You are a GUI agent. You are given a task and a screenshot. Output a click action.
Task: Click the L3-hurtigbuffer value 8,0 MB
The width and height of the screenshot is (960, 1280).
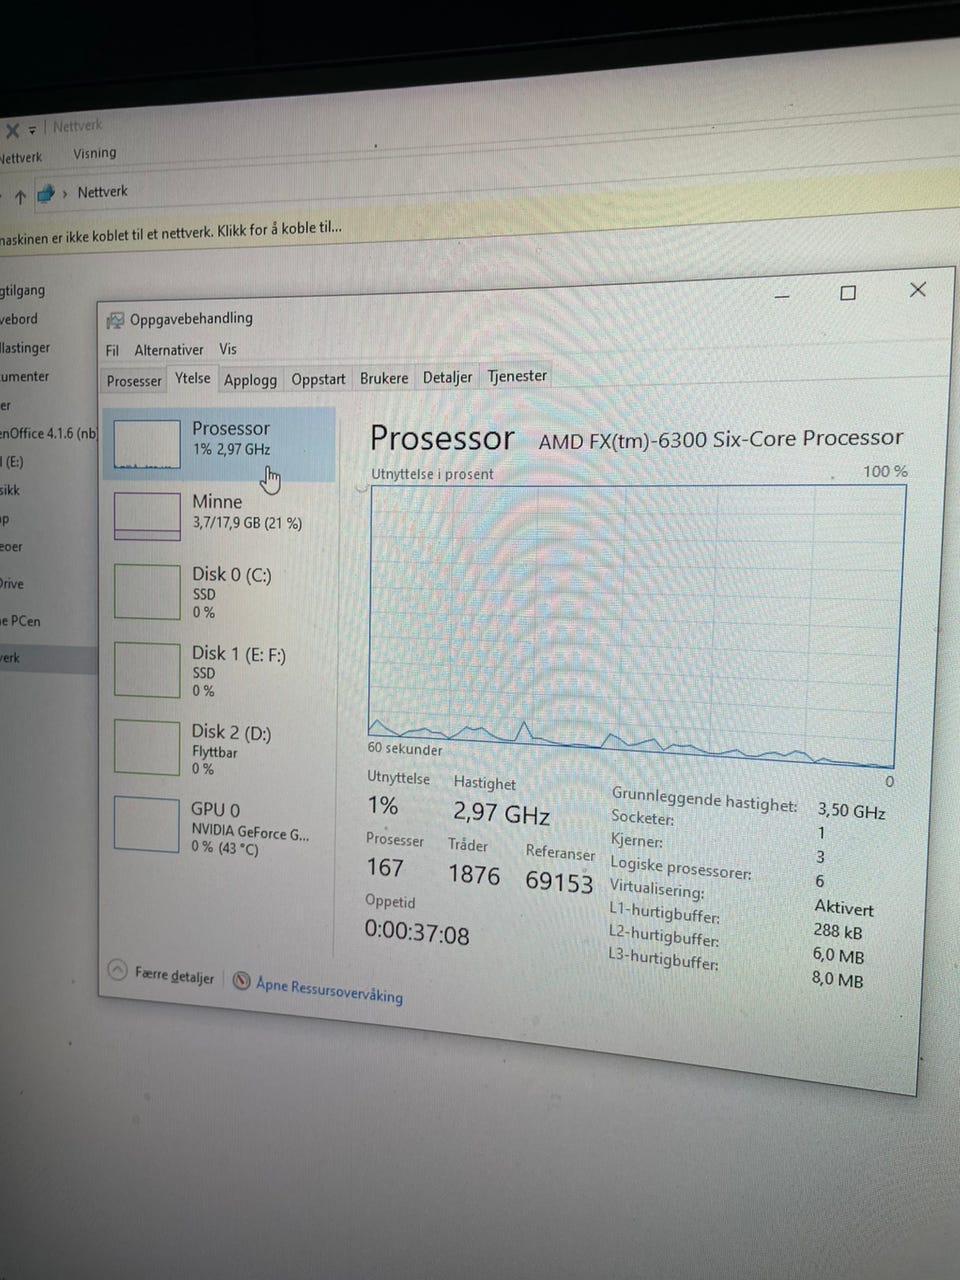point(837,979)
